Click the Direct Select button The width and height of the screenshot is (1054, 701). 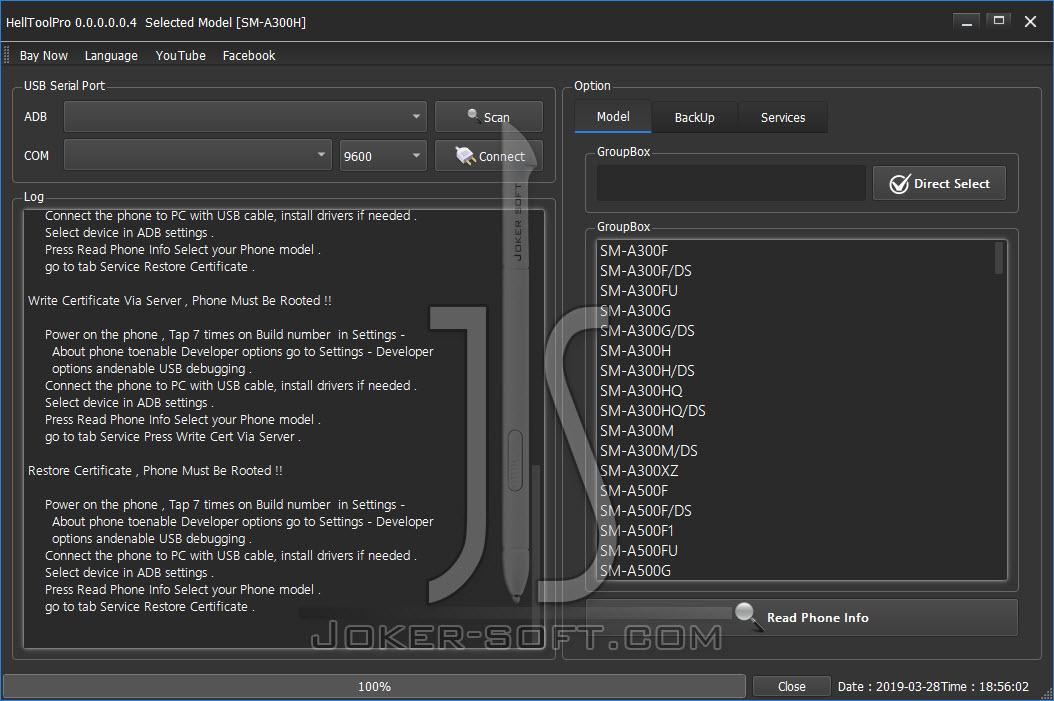point(939,183)
